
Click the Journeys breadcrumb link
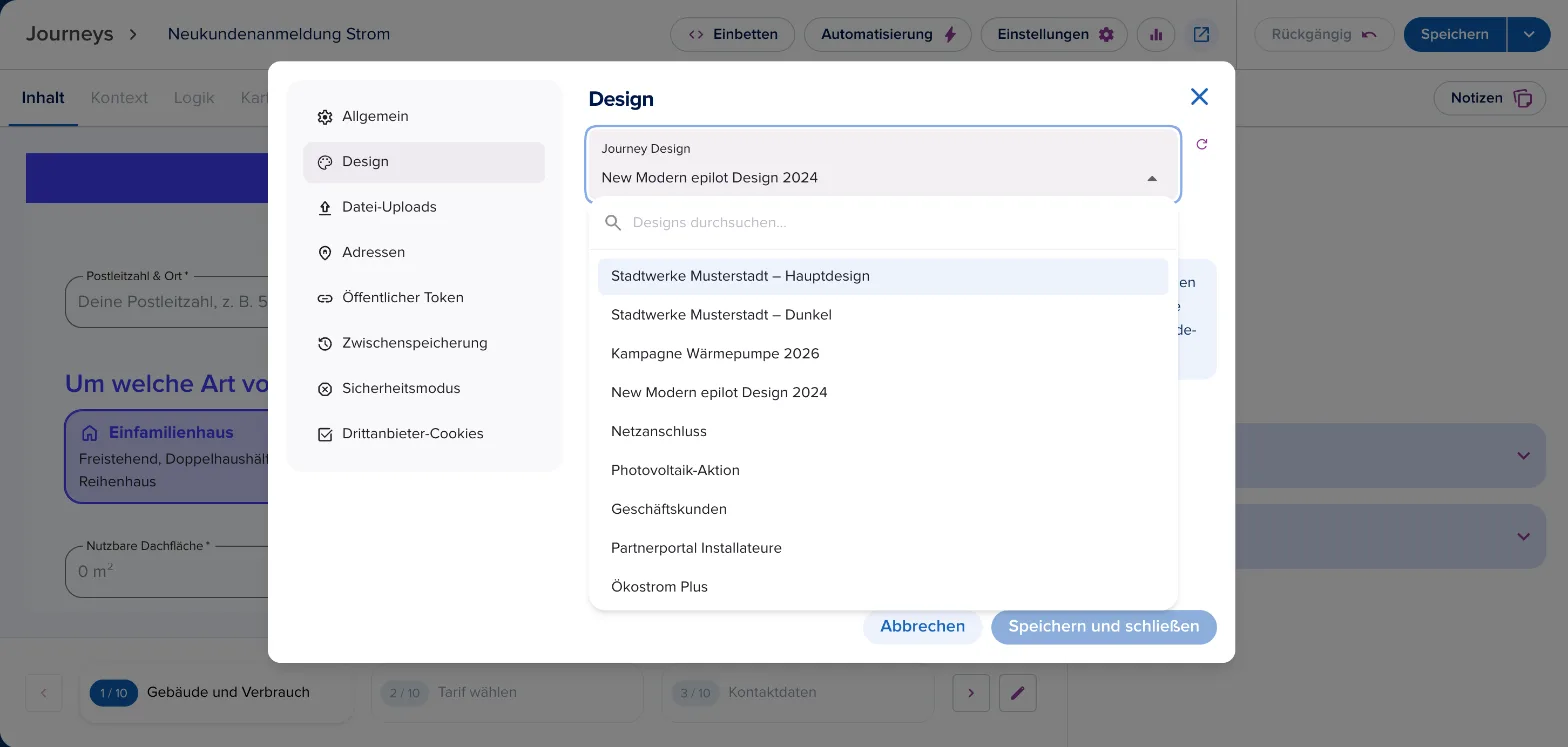[x=70, y=34]
